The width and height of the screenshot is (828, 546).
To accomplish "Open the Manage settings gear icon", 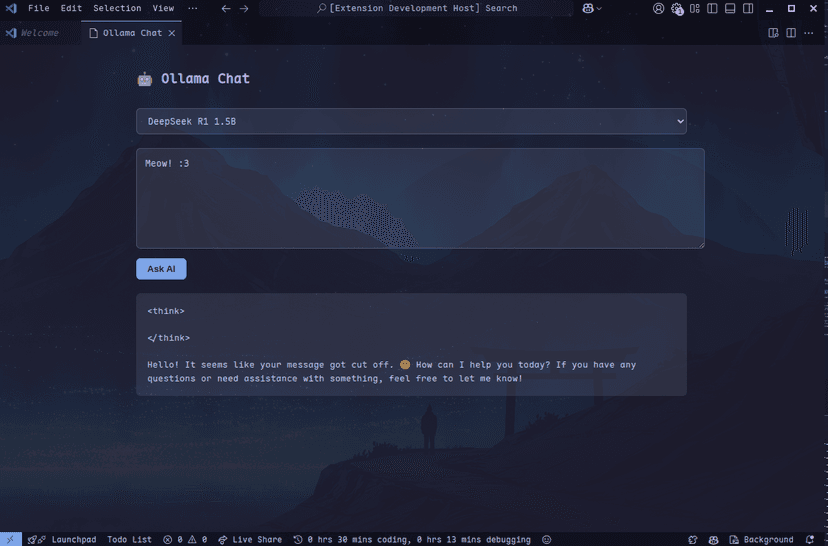I will [x=678, y=8].
